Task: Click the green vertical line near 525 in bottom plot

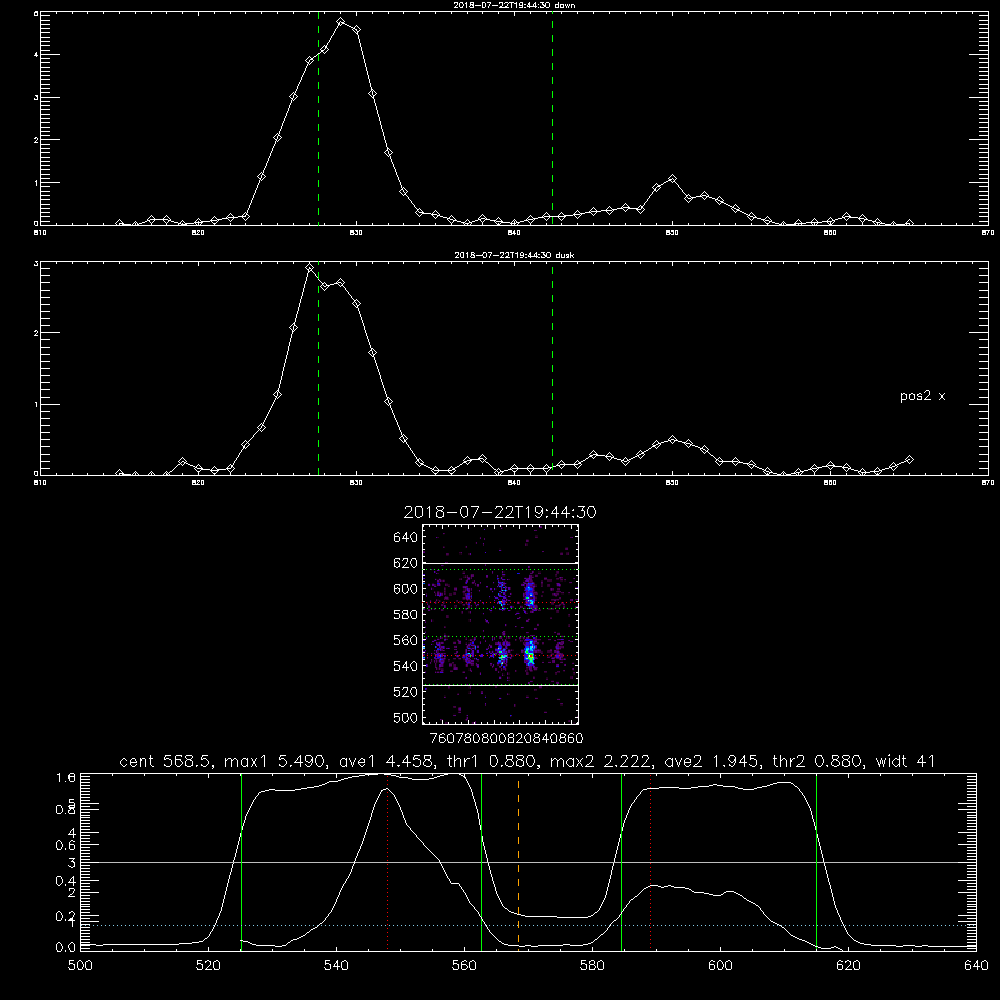Action: coord(241,861)
